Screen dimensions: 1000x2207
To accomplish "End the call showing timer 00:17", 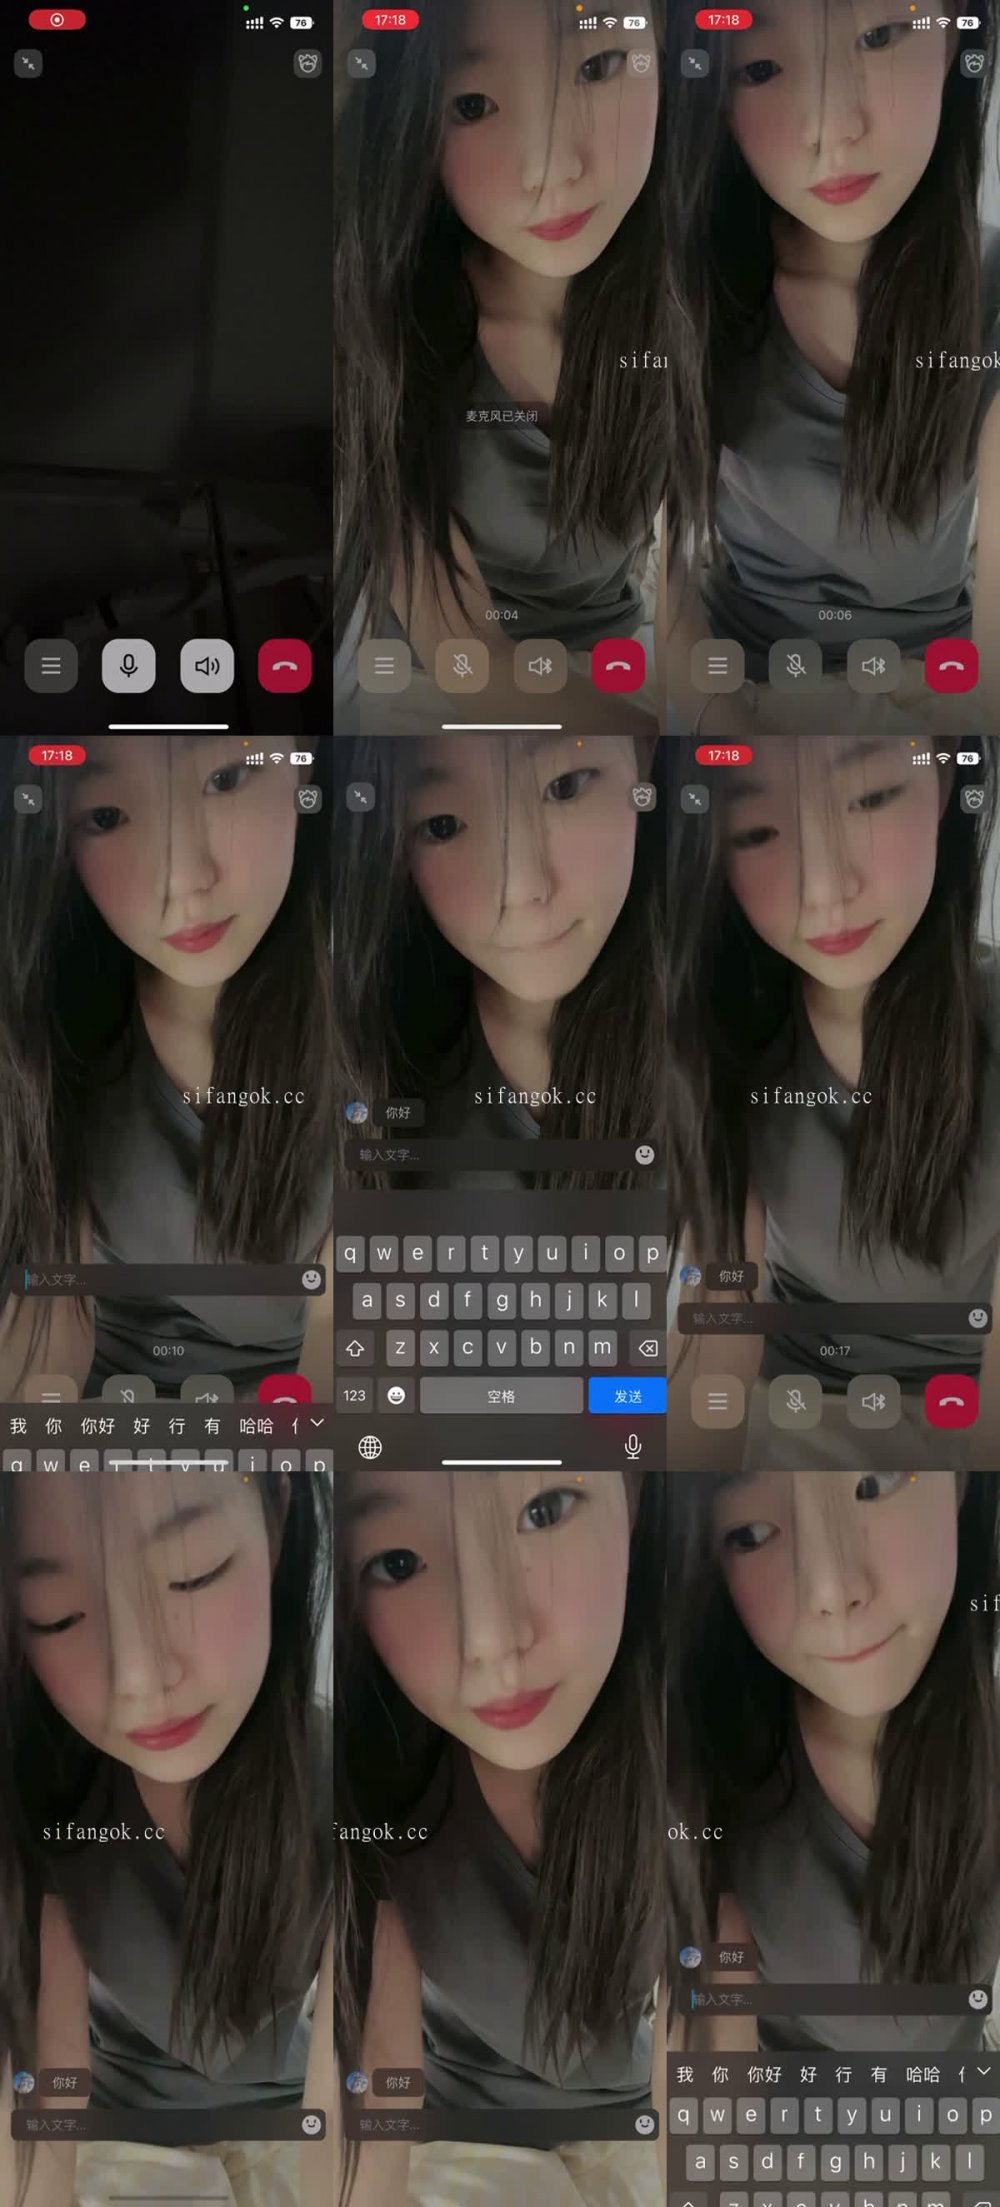I will pyautogui.click(x=951, y=1401).
